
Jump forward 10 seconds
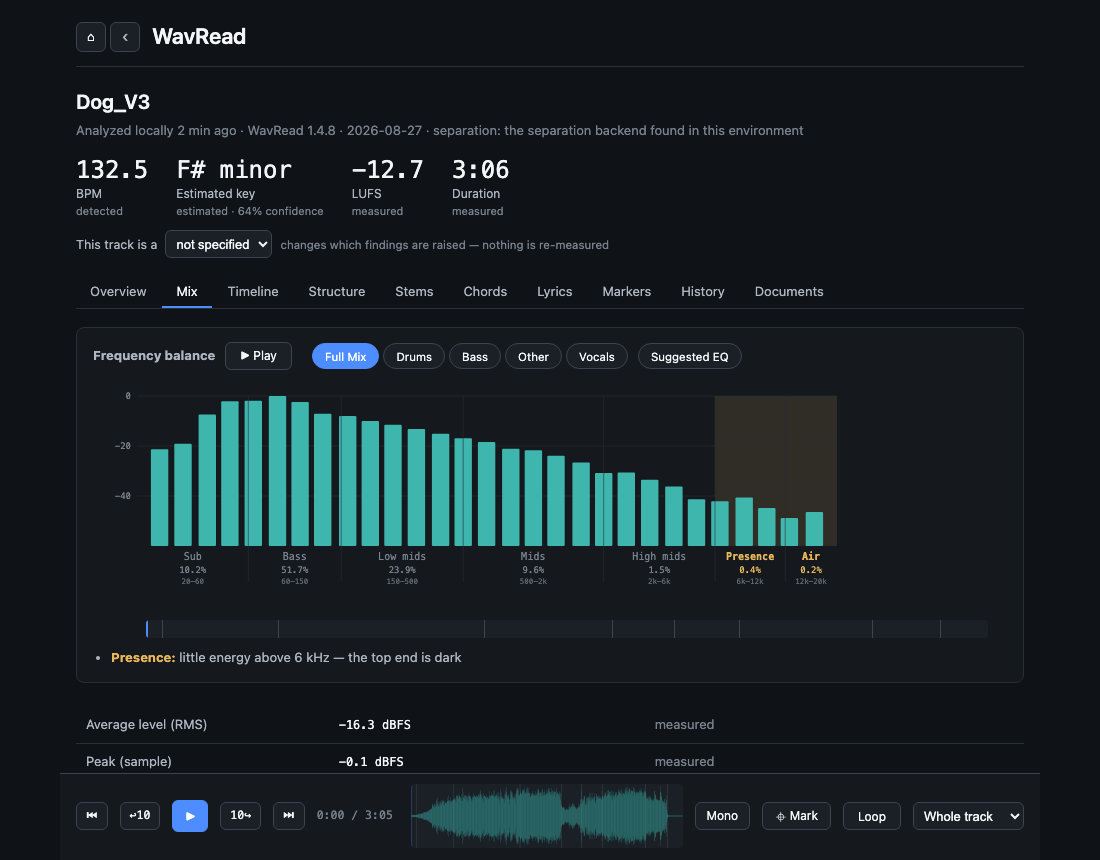(241, 816)
